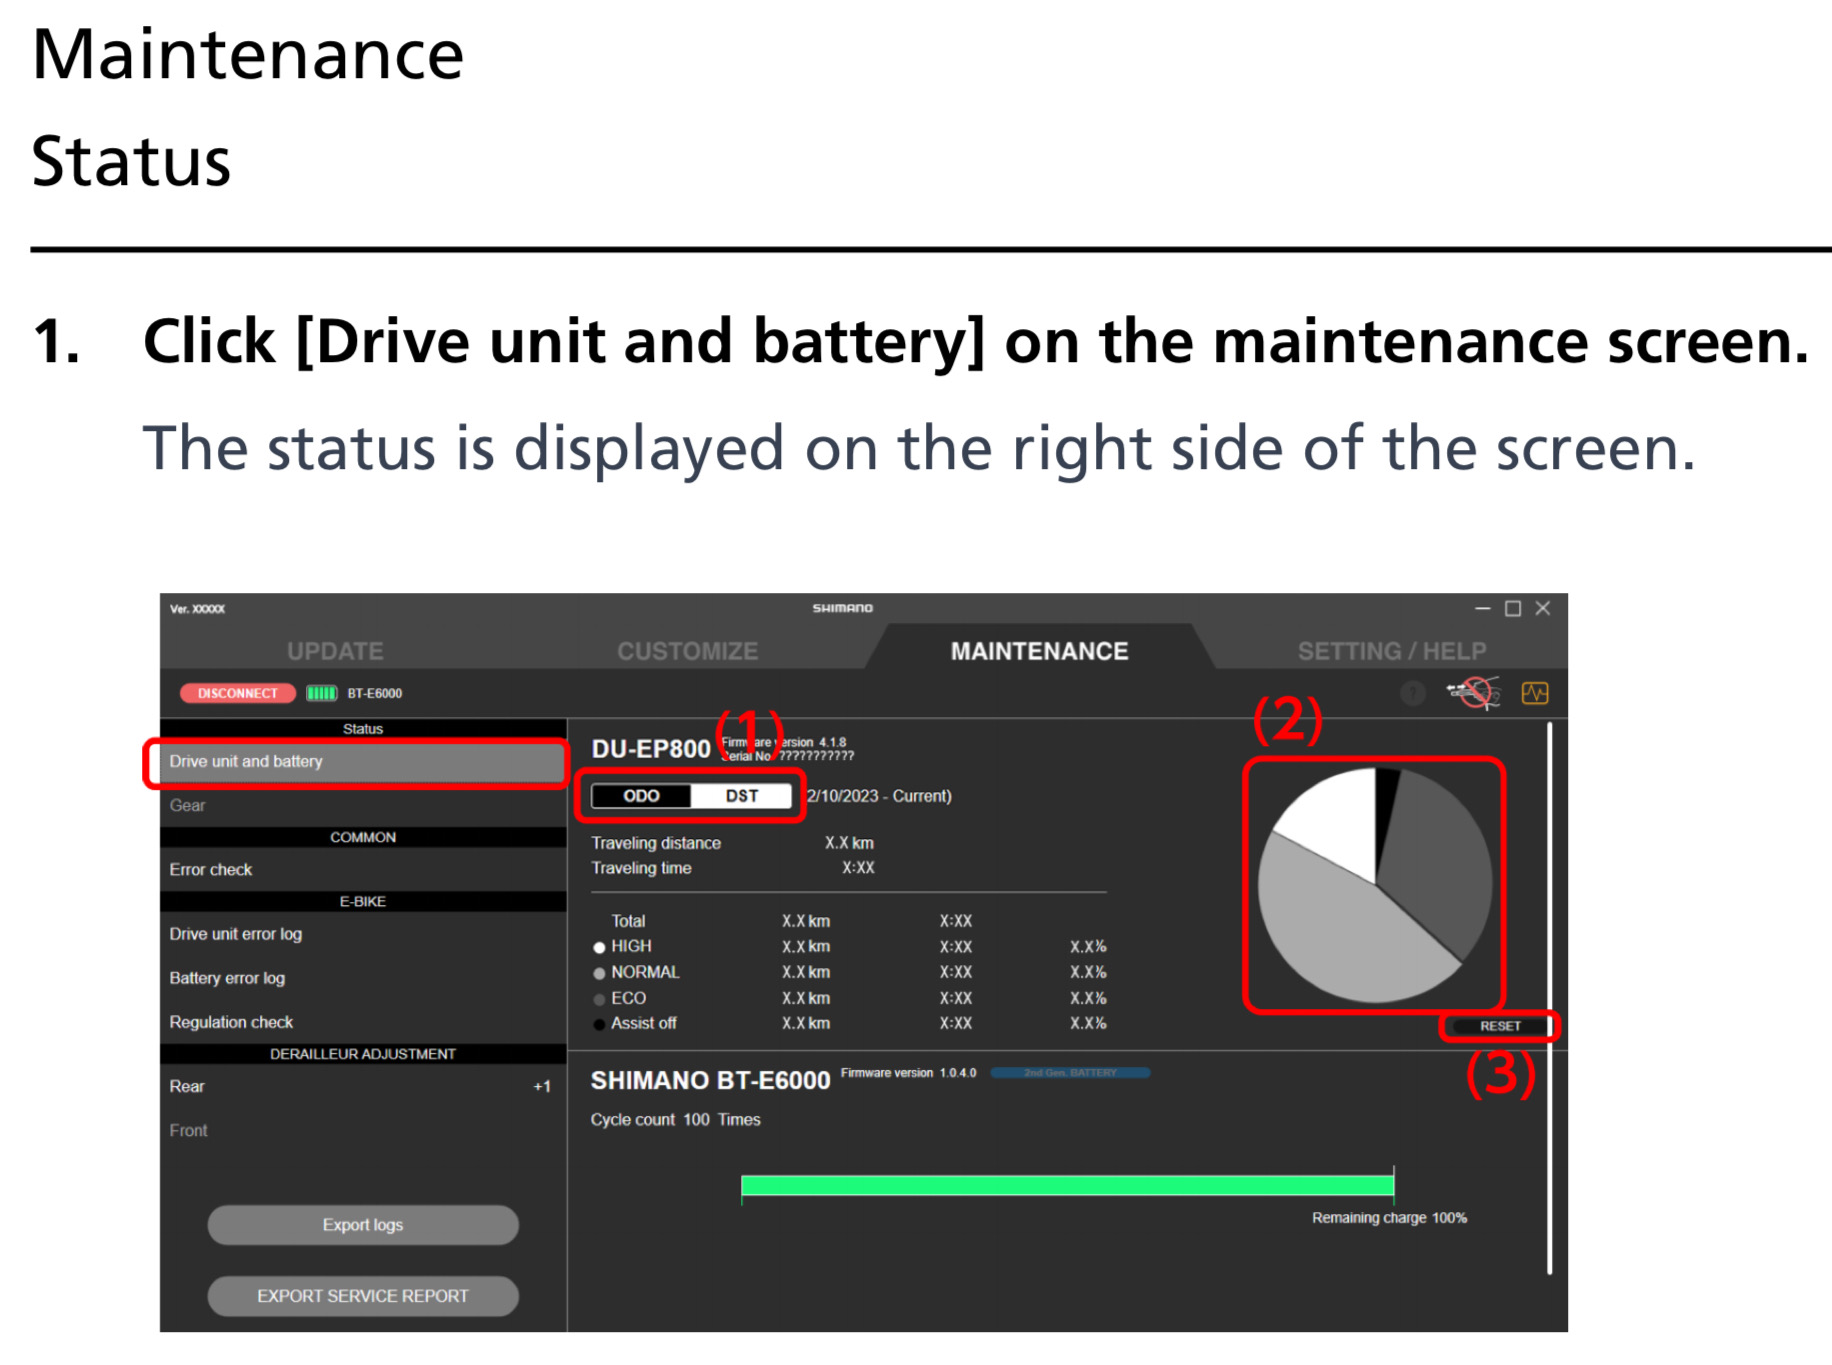1832x1365 pixels.
Task: Click the Ver. XXXXX version label
Action: (x=197, y=609)
